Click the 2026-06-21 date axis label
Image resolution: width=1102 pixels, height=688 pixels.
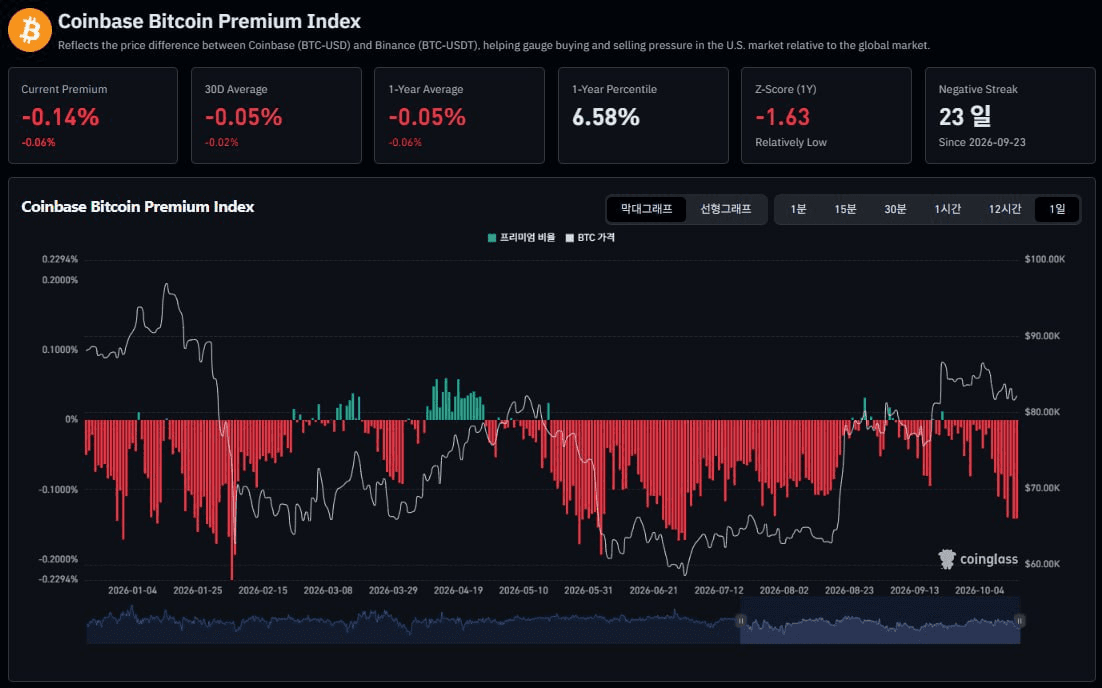(x=654, y=590)
